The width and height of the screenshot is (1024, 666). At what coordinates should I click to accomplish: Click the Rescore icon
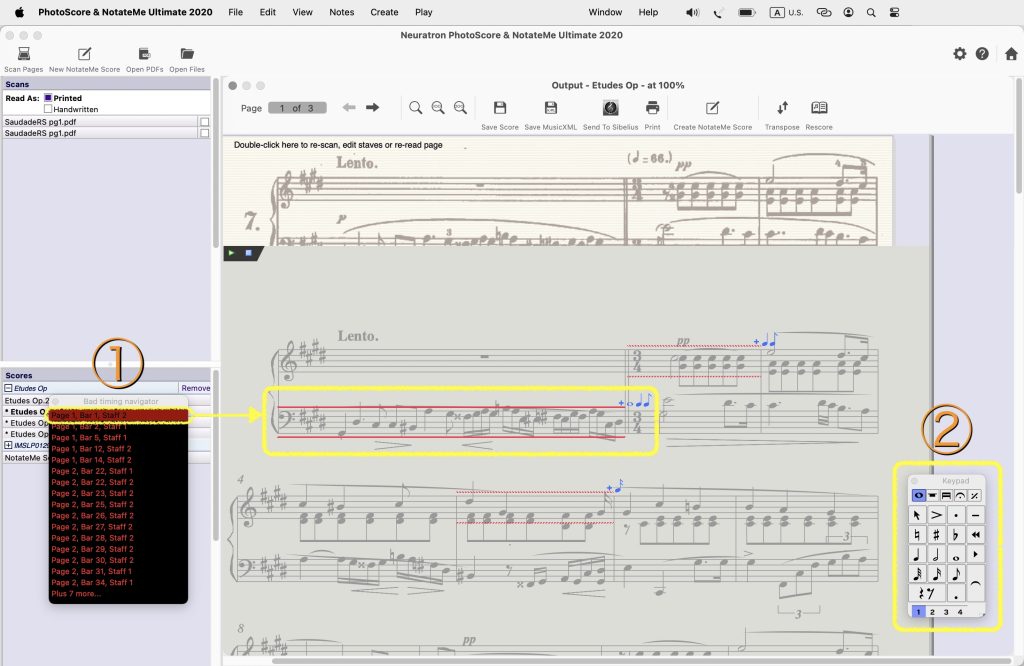[x=819, y=108]
